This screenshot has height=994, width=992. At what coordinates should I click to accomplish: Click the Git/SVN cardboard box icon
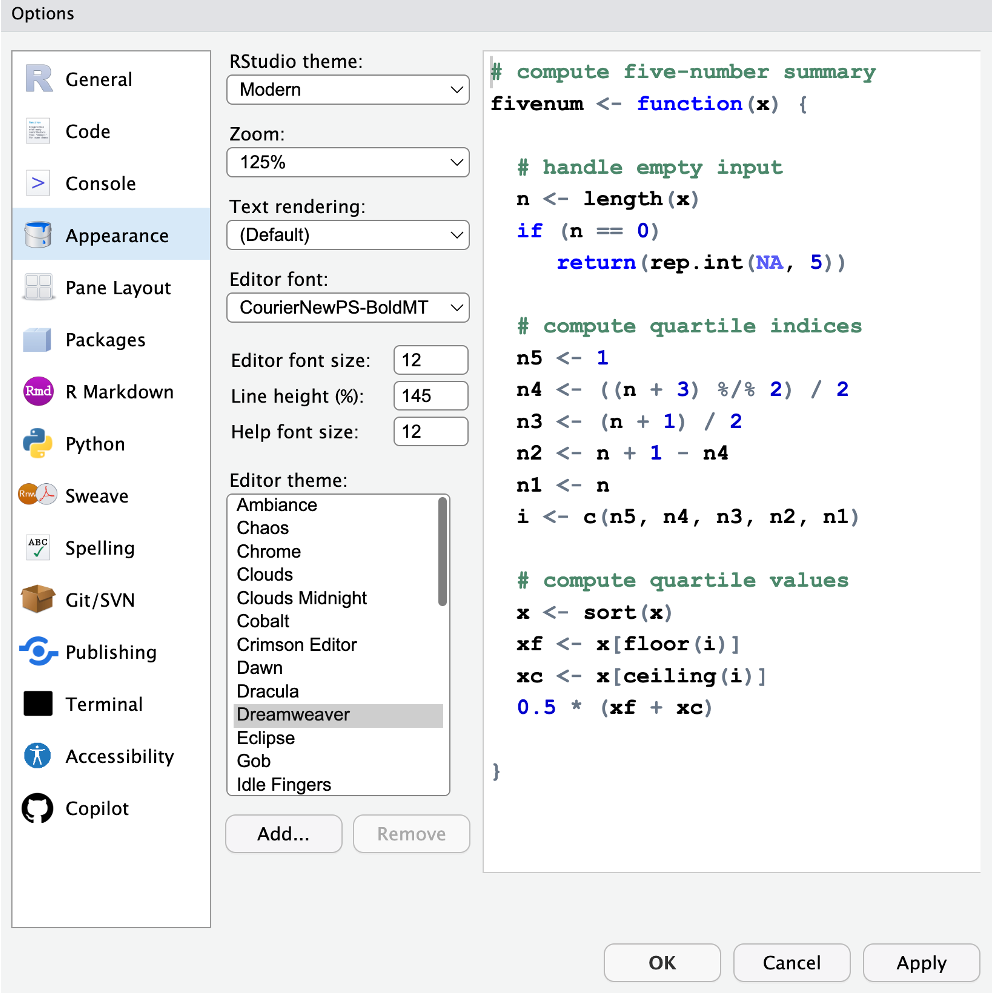click(37, 599)
